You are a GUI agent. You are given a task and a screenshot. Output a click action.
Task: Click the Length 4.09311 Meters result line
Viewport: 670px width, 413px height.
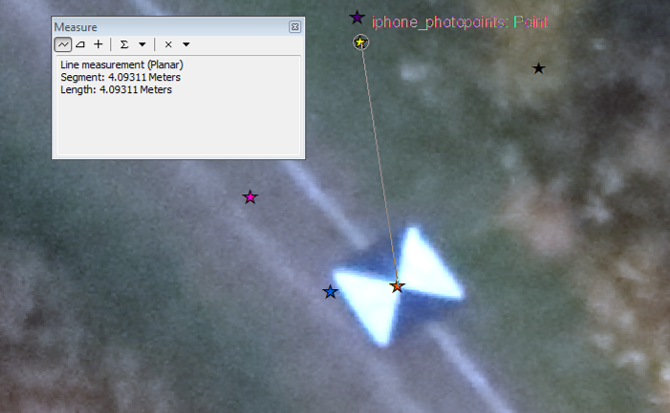tap(116, 90)
